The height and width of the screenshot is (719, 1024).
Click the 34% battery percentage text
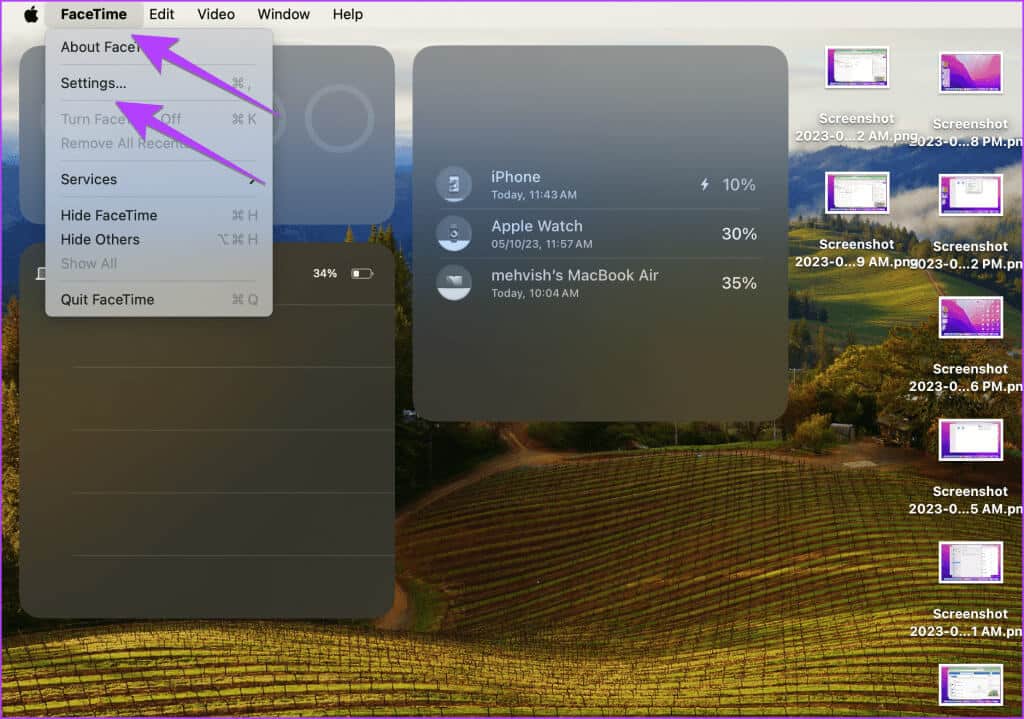(x=325, y=274)
